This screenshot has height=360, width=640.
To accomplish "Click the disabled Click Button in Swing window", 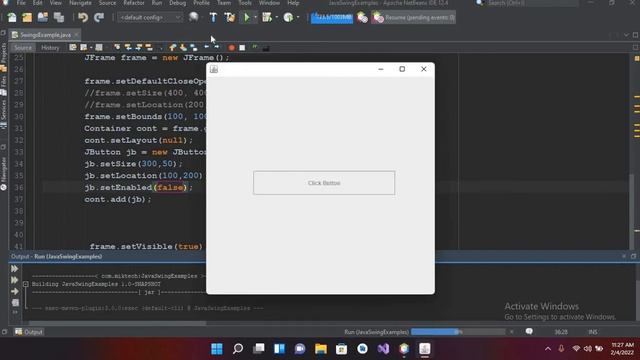I will tap(324, 183).
